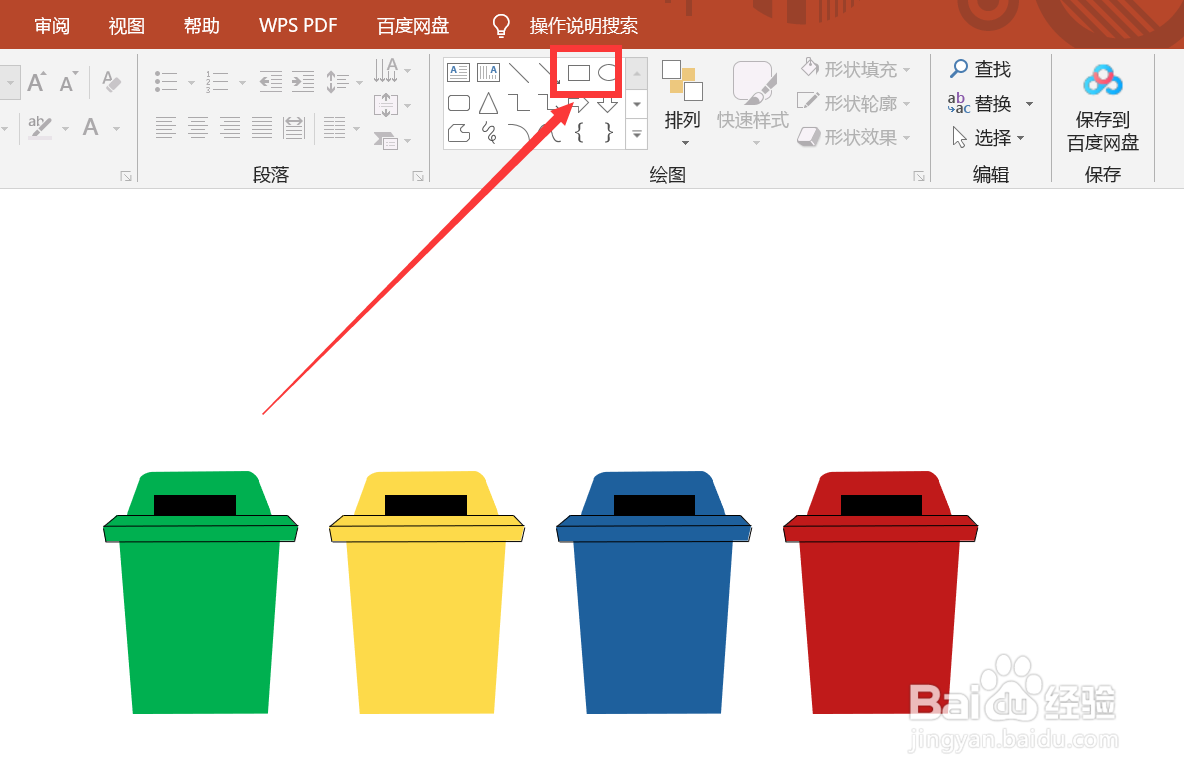
Task: Open the 选择 select dropdown
Action: pos(988,137)
